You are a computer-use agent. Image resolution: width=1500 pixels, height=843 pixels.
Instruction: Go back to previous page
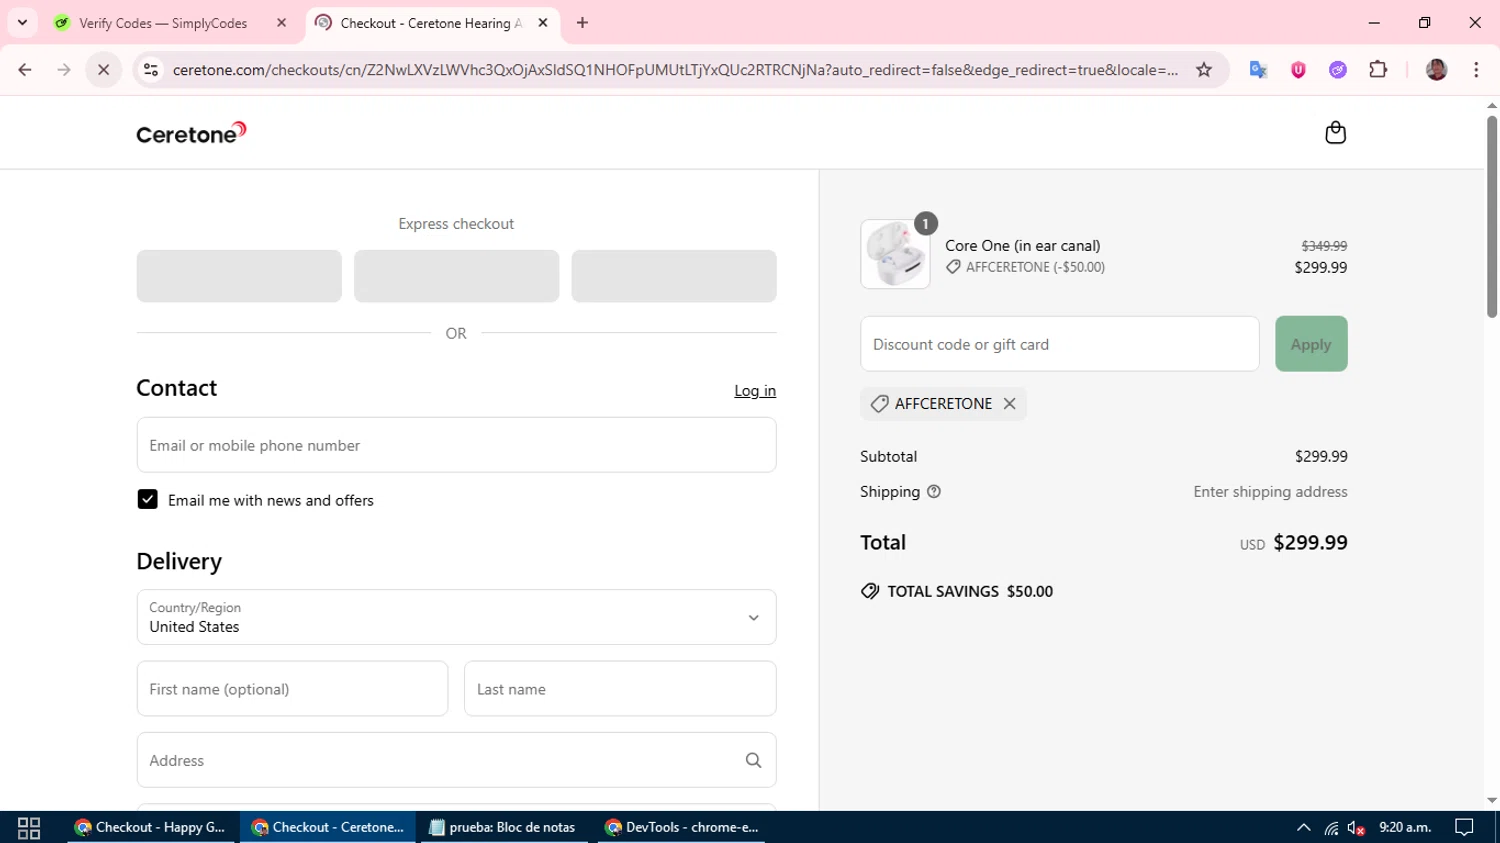click(x=25, y=70)
